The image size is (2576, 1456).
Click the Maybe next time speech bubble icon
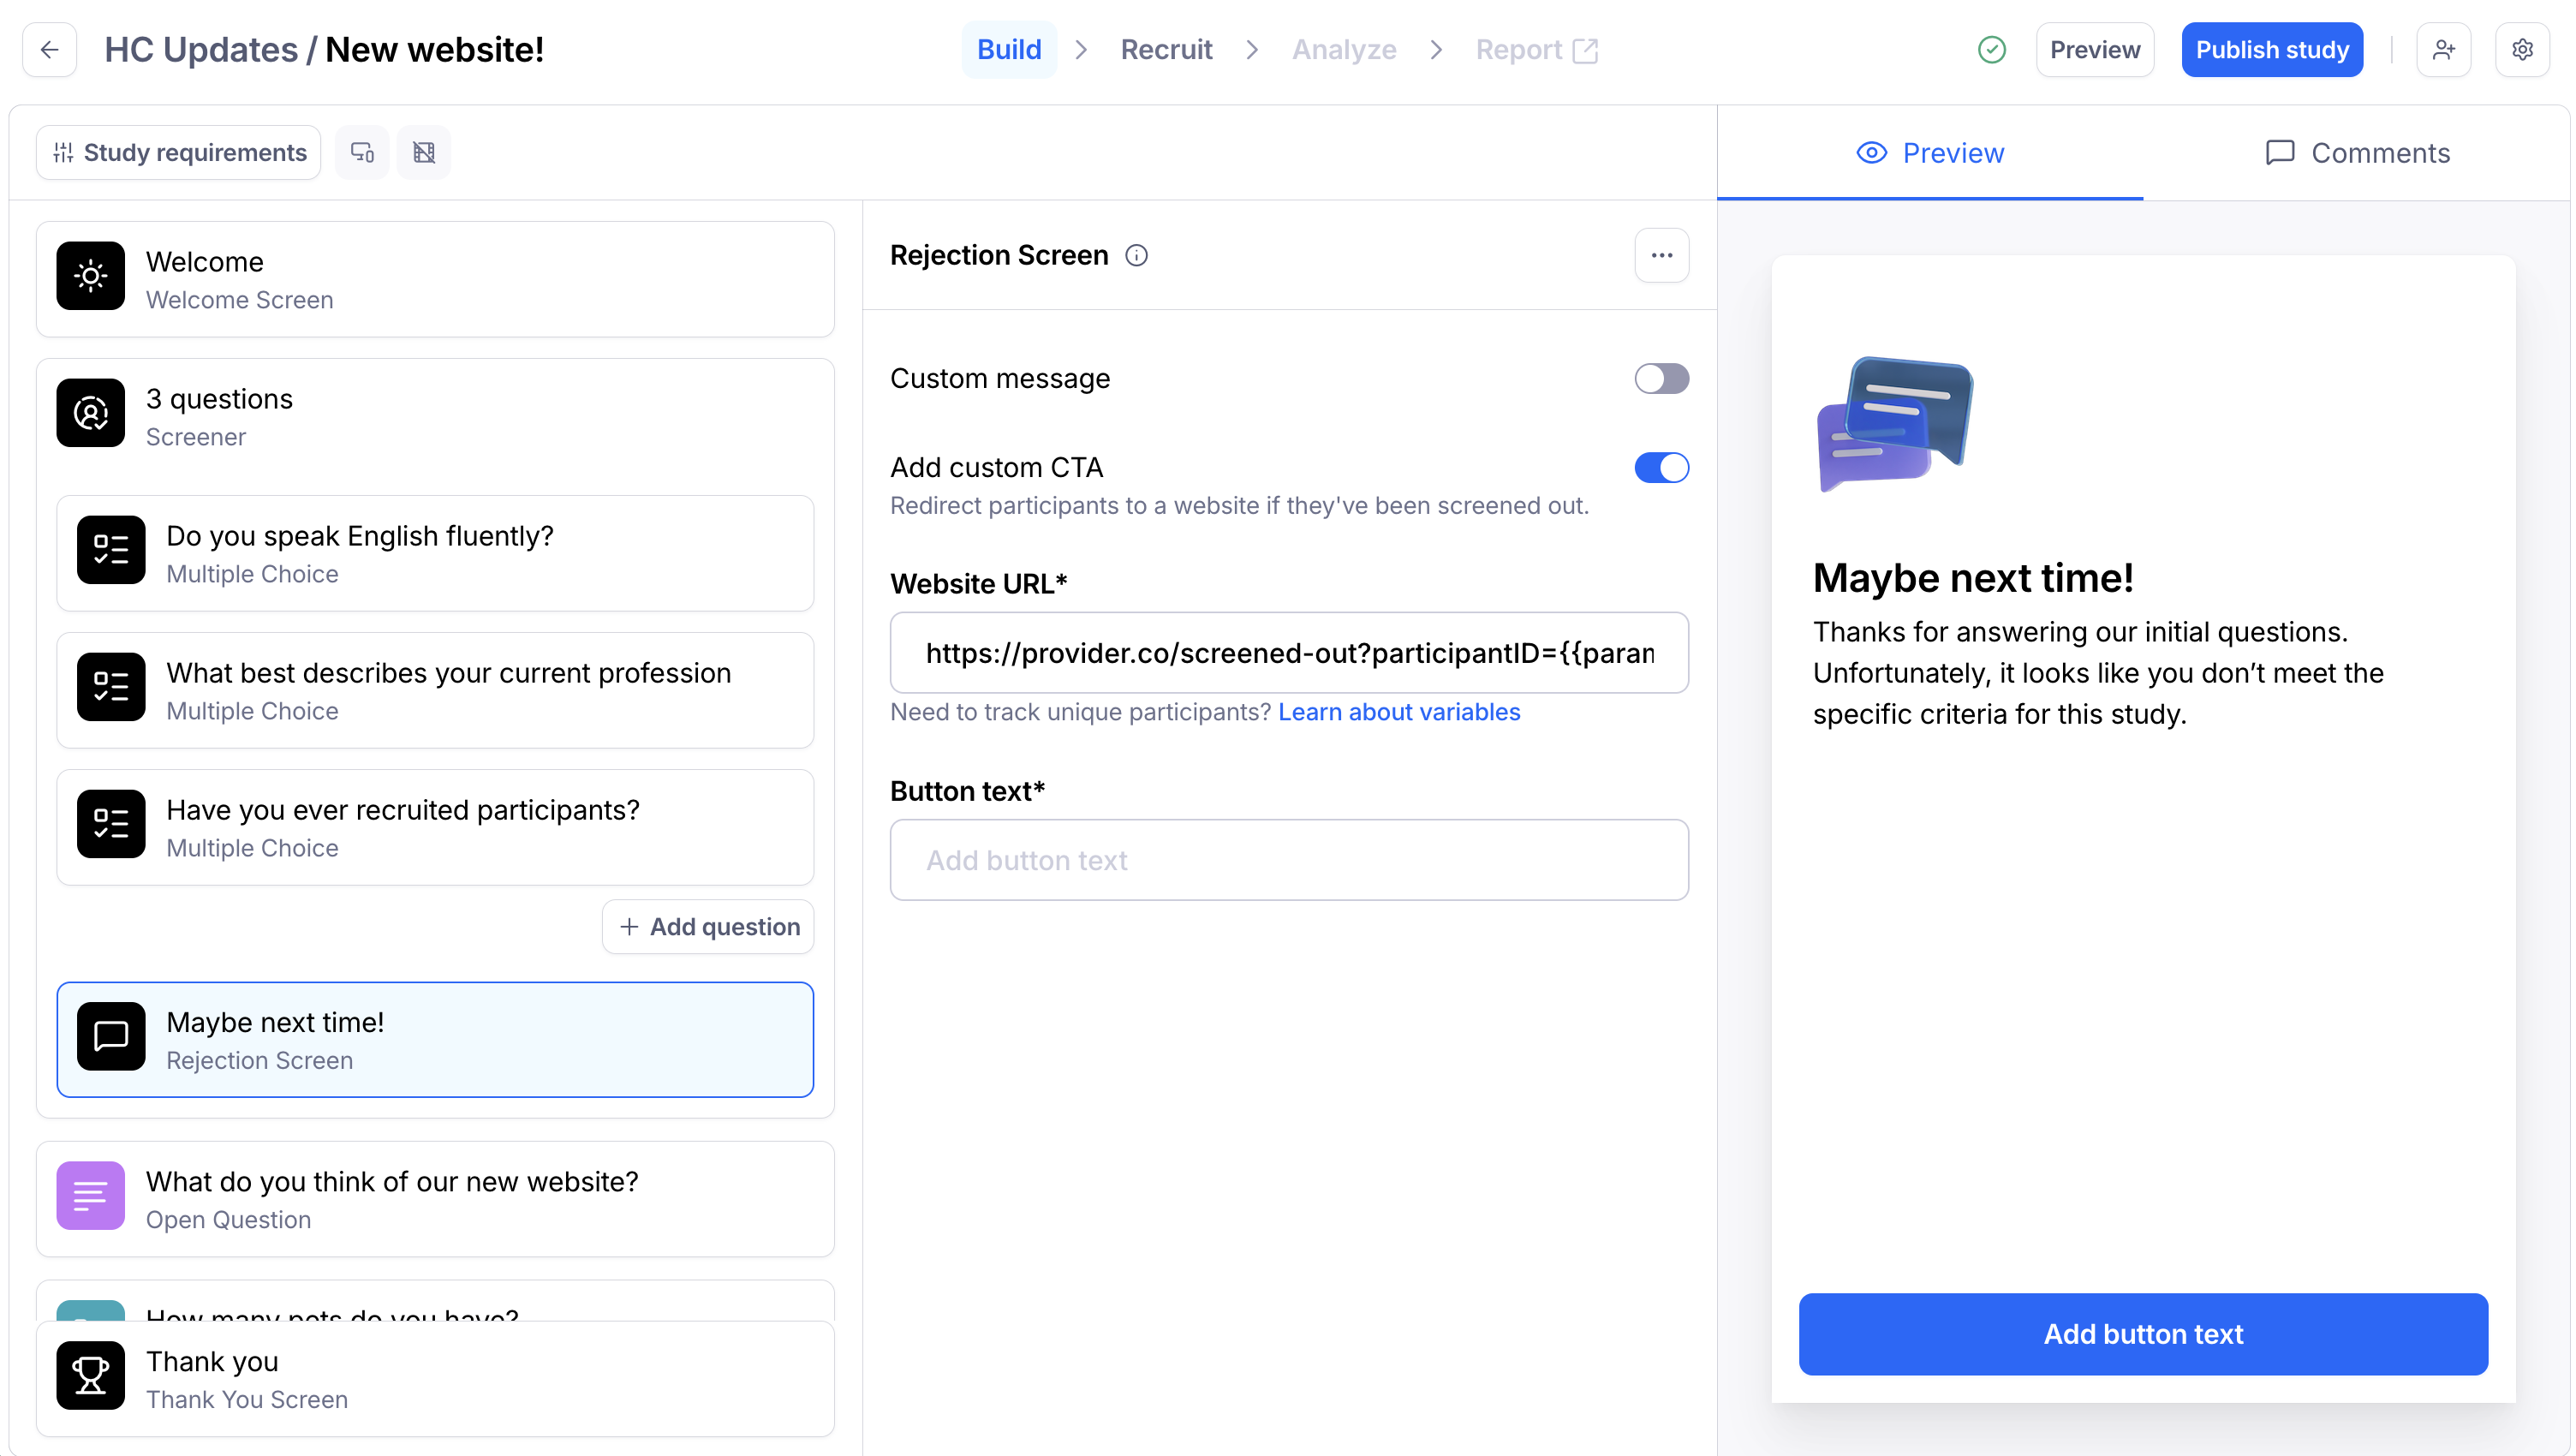111,1036
